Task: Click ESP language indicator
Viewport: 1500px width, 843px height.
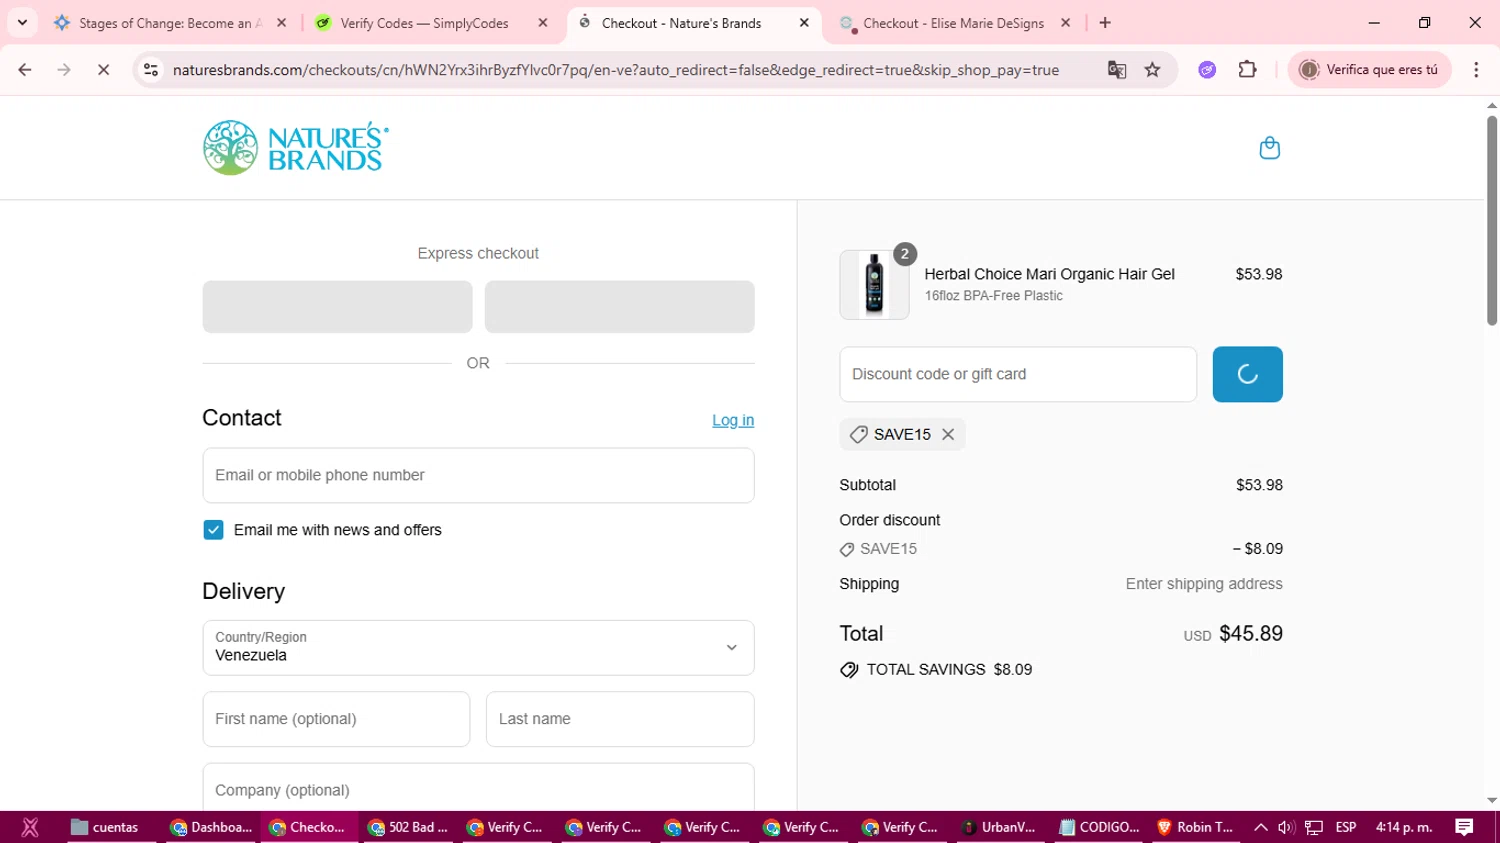Action: (1346, 827)
